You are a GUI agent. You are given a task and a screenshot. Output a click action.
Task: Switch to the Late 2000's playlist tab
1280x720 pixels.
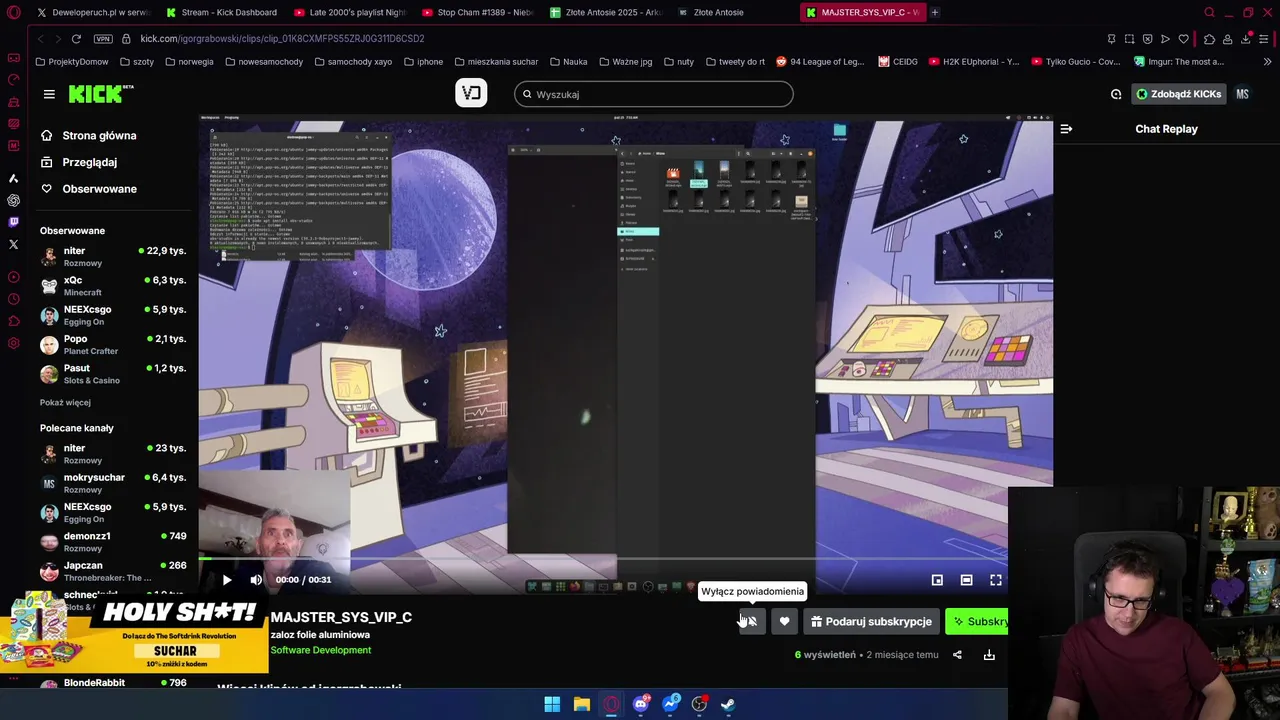349,12
